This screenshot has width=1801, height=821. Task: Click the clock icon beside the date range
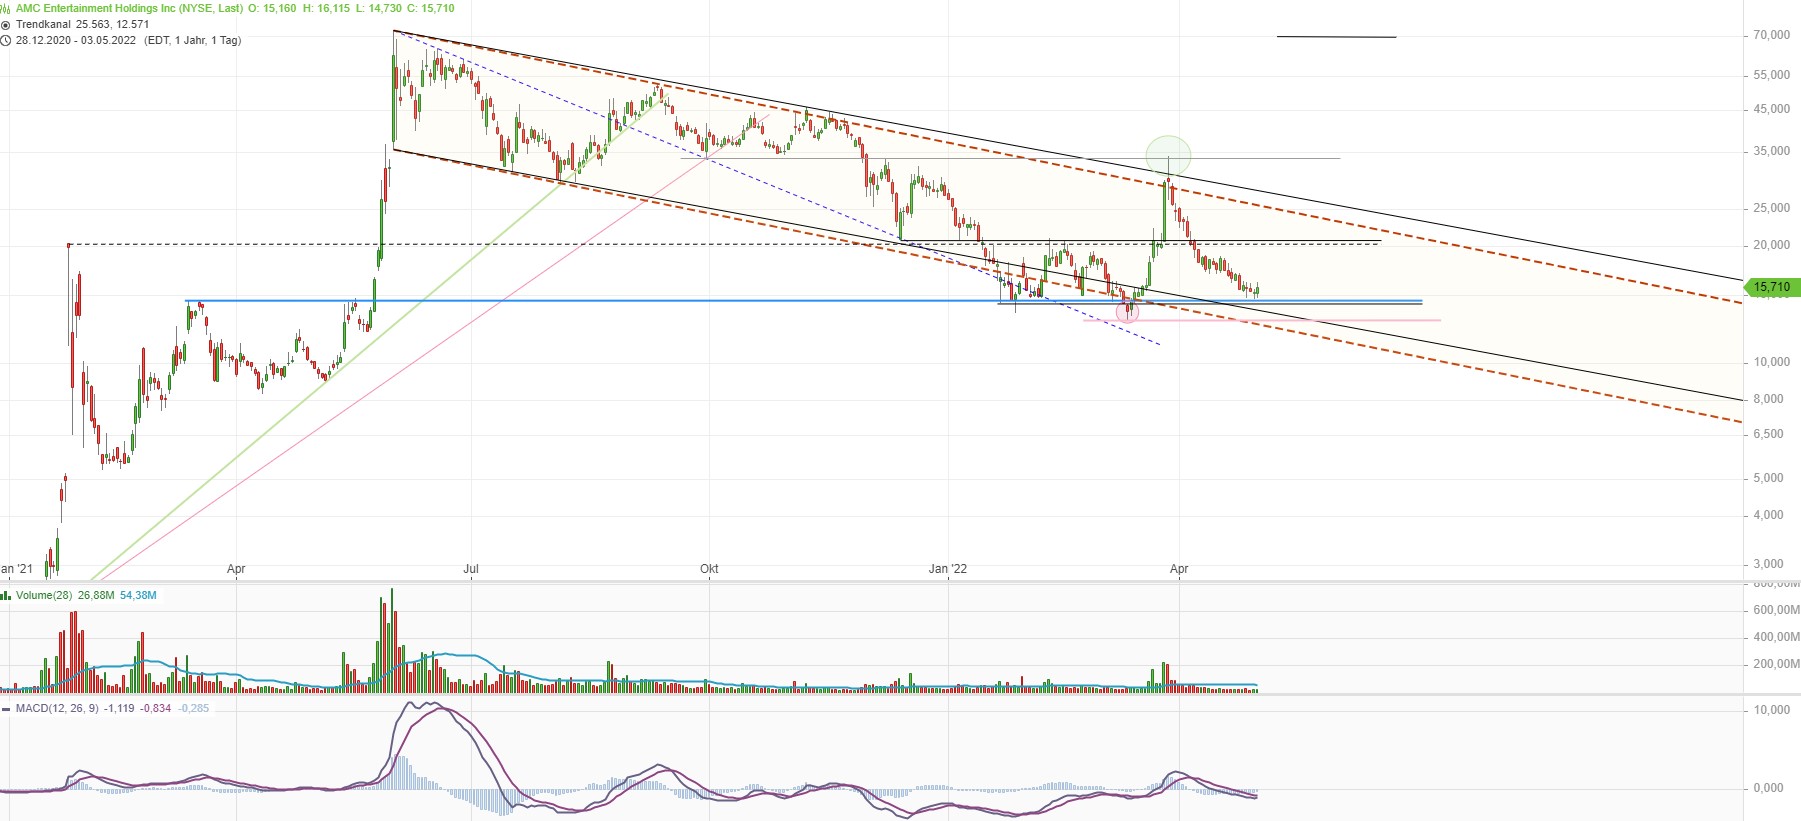pos(6,40)
